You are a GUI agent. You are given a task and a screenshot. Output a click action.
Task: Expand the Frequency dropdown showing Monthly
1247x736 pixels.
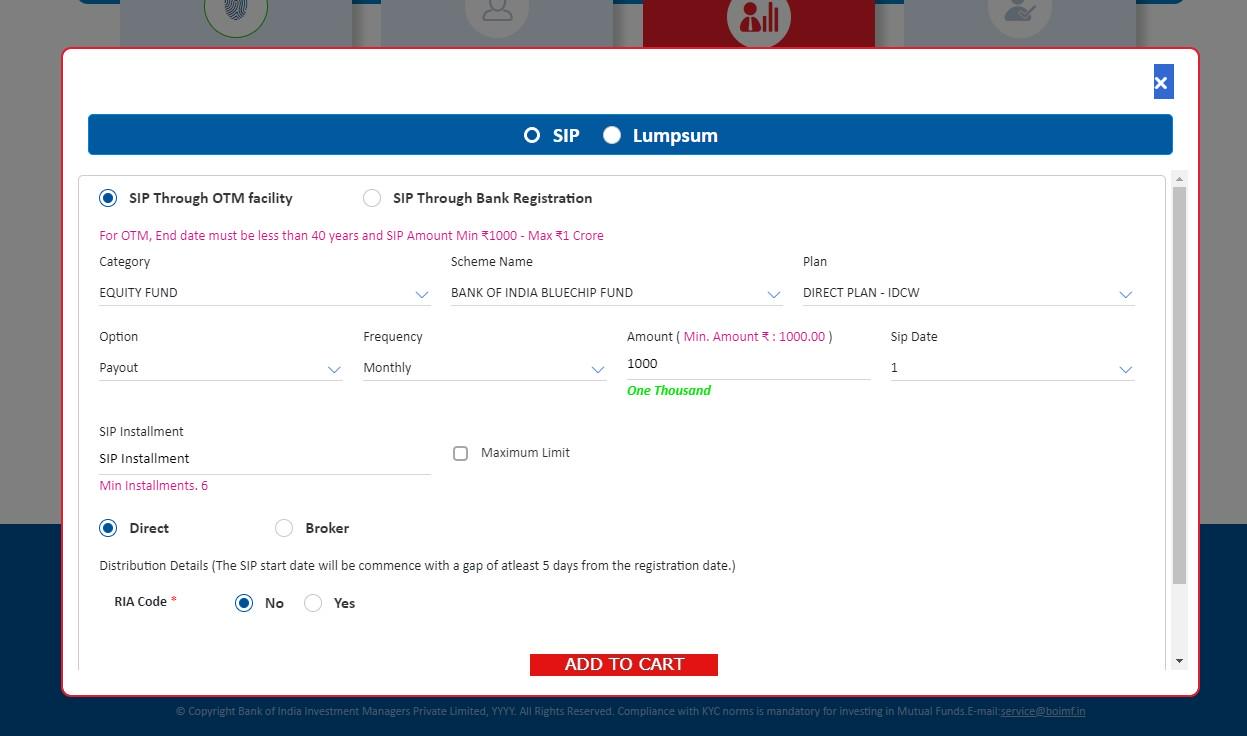pyautogui.click(x=485, y=368)
